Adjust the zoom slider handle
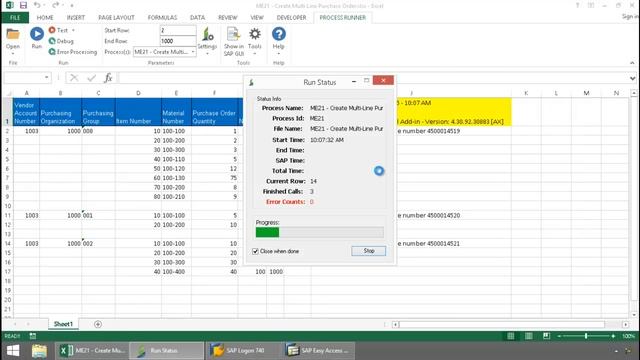This screenshot has height=360, width=640. (x=586, y=336)
